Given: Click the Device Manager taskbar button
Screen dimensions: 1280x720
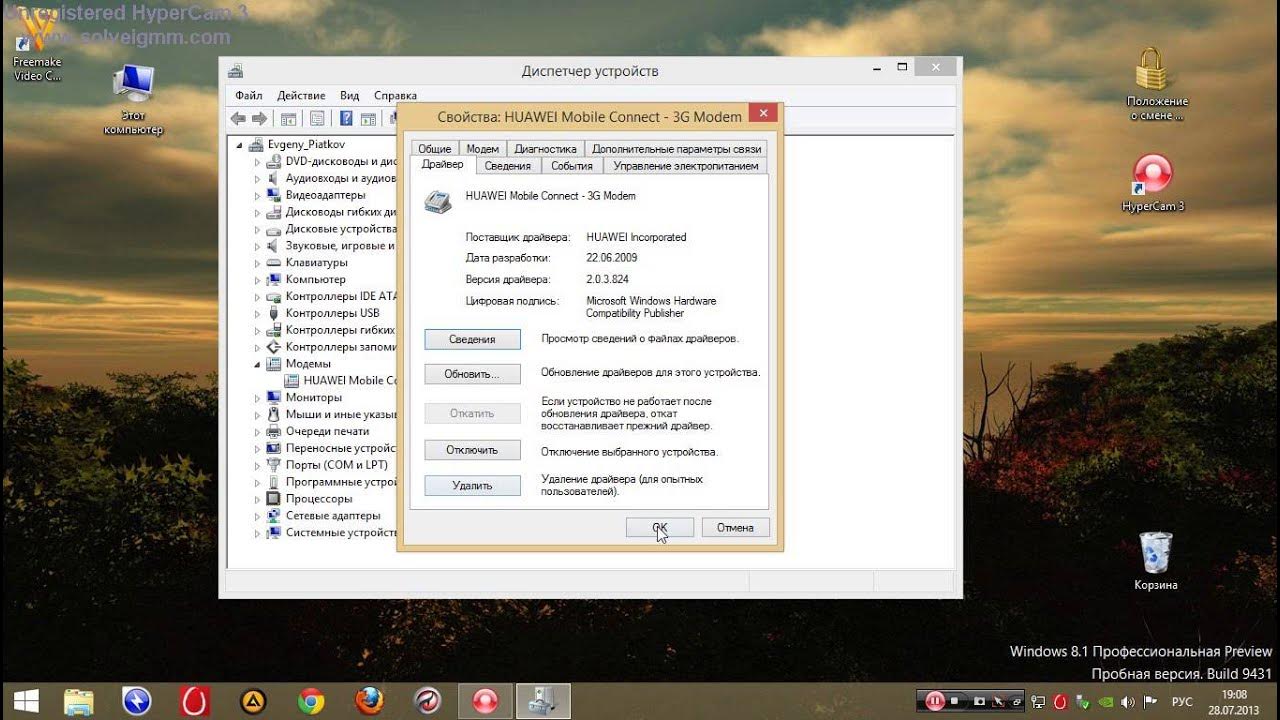Looking at the screenshot, I should click(543, 701).
